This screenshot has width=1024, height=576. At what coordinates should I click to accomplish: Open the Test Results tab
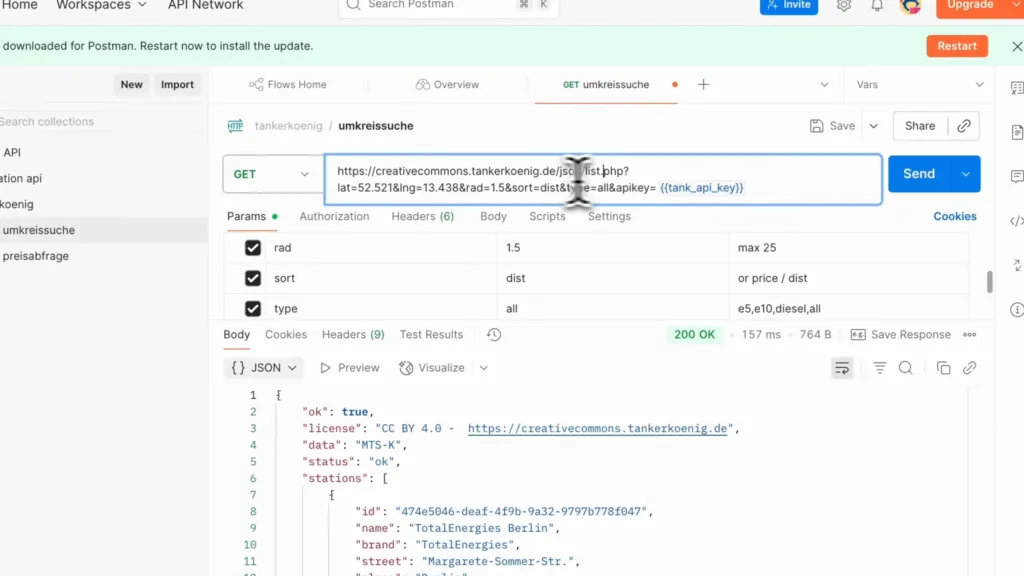pyautogui.click(x=431, y=334)
